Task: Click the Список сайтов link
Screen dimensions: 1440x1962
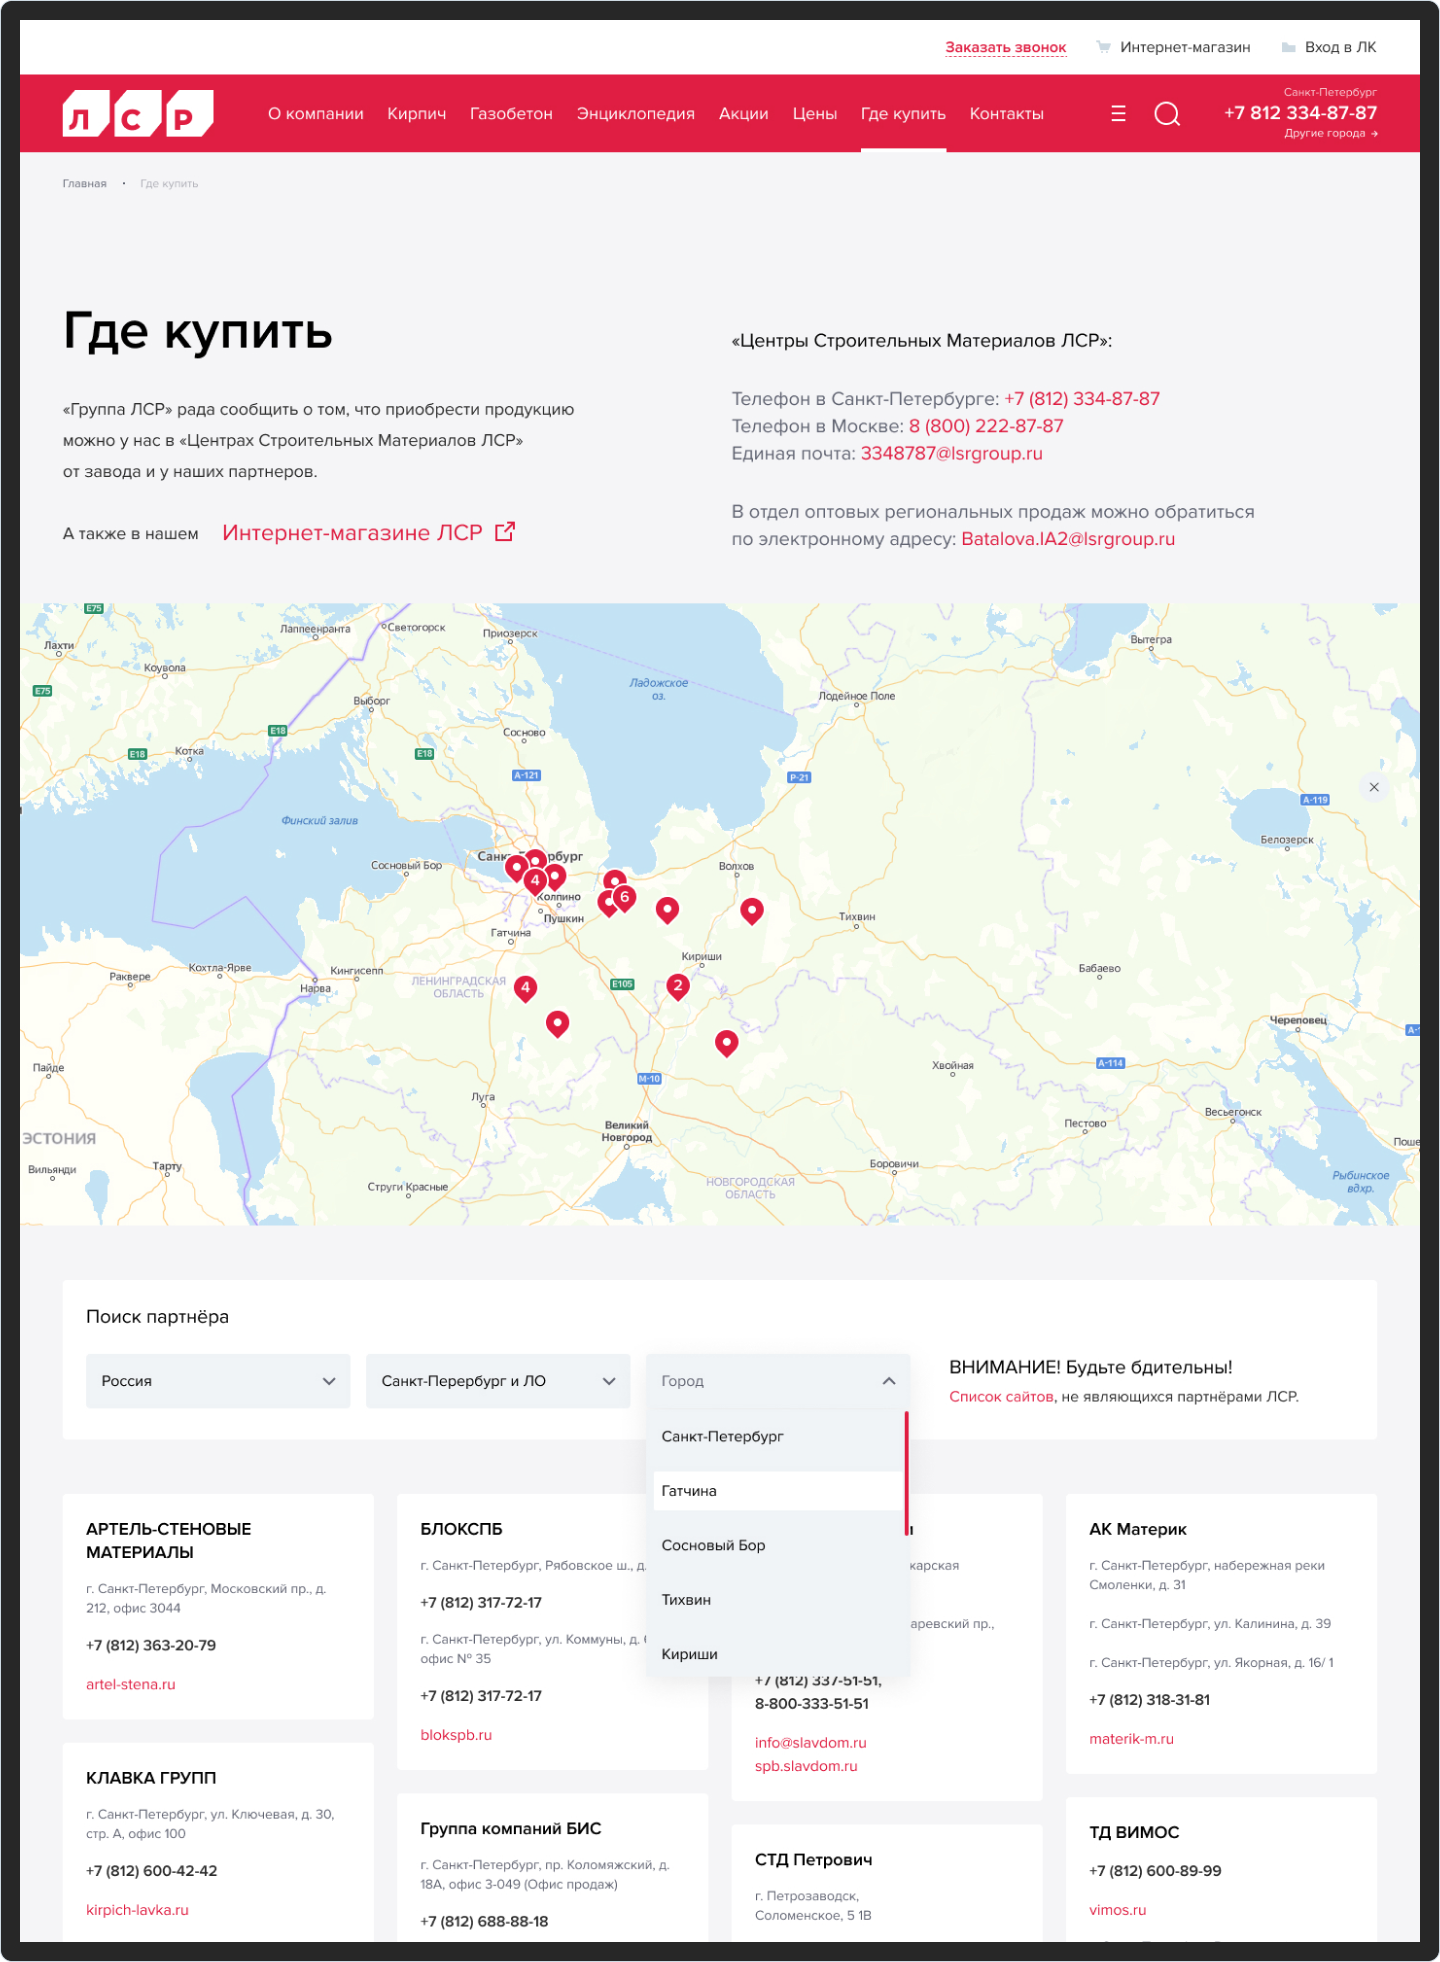Action: pyautogui.click(x=1000, y=1396)
